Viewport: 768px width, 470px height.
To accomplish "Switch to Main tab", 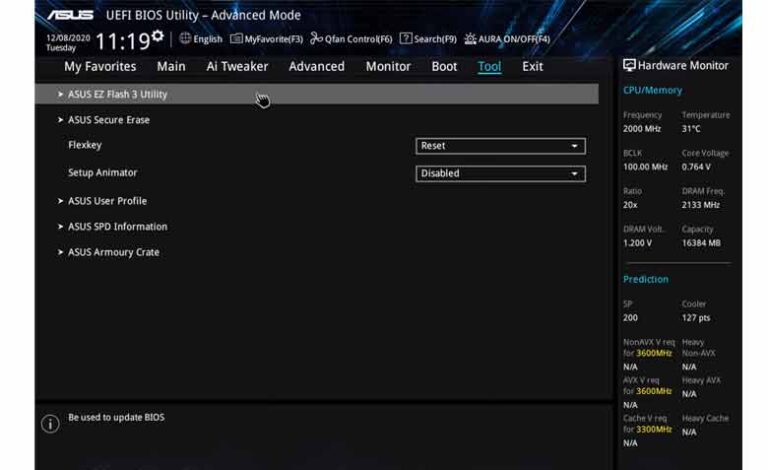I will (x=171, y=67).
